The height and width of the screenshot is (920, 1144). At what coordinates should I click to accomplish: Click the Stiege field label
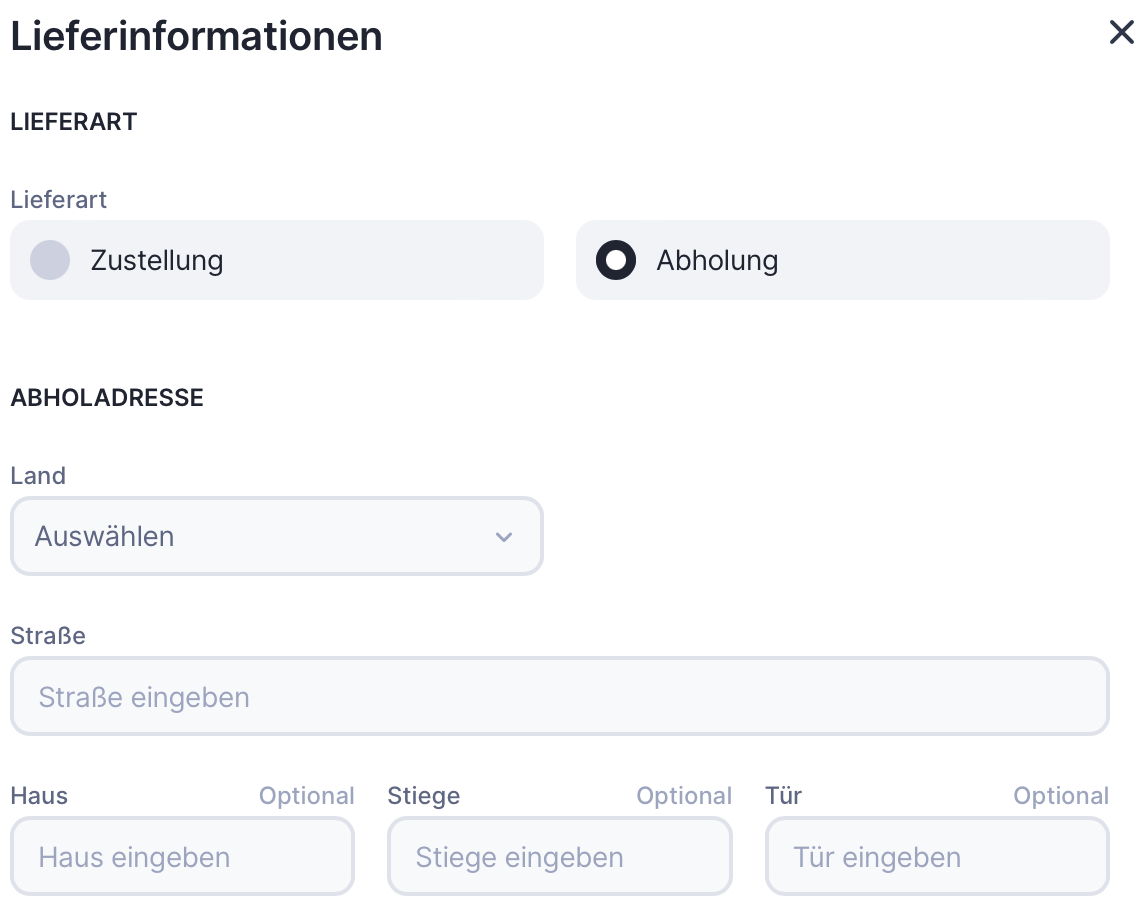coord(424,796)
